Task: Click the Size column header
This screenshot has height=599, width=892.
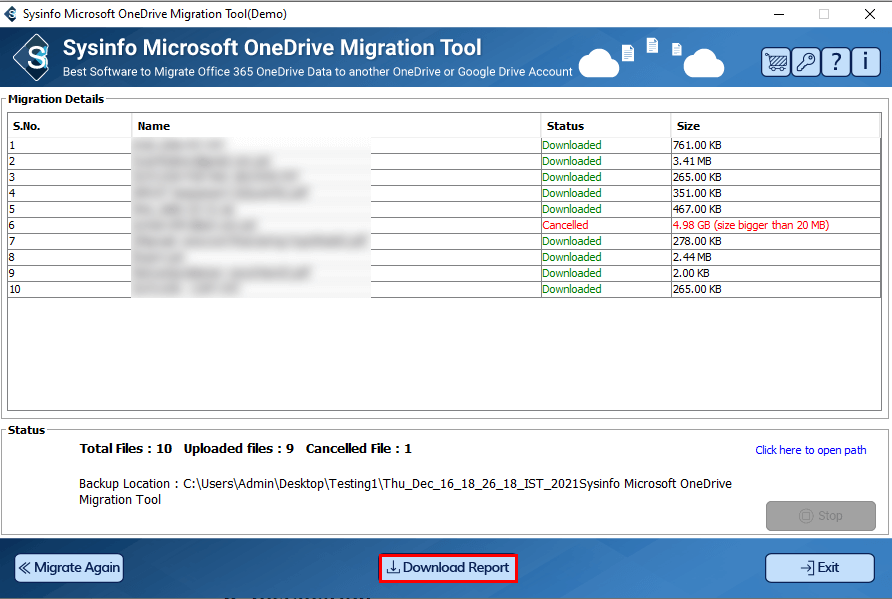Action: [688, 126]
